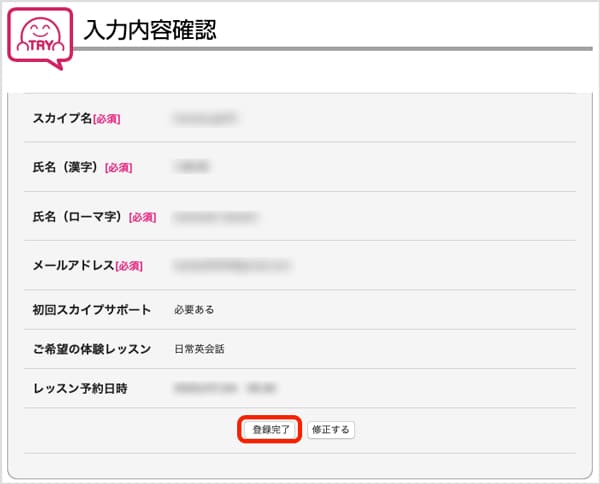Click the 初回スカイプサポート label
This screenshot has width=600, height=484.
pyautogui.click(x=92, y=309)
